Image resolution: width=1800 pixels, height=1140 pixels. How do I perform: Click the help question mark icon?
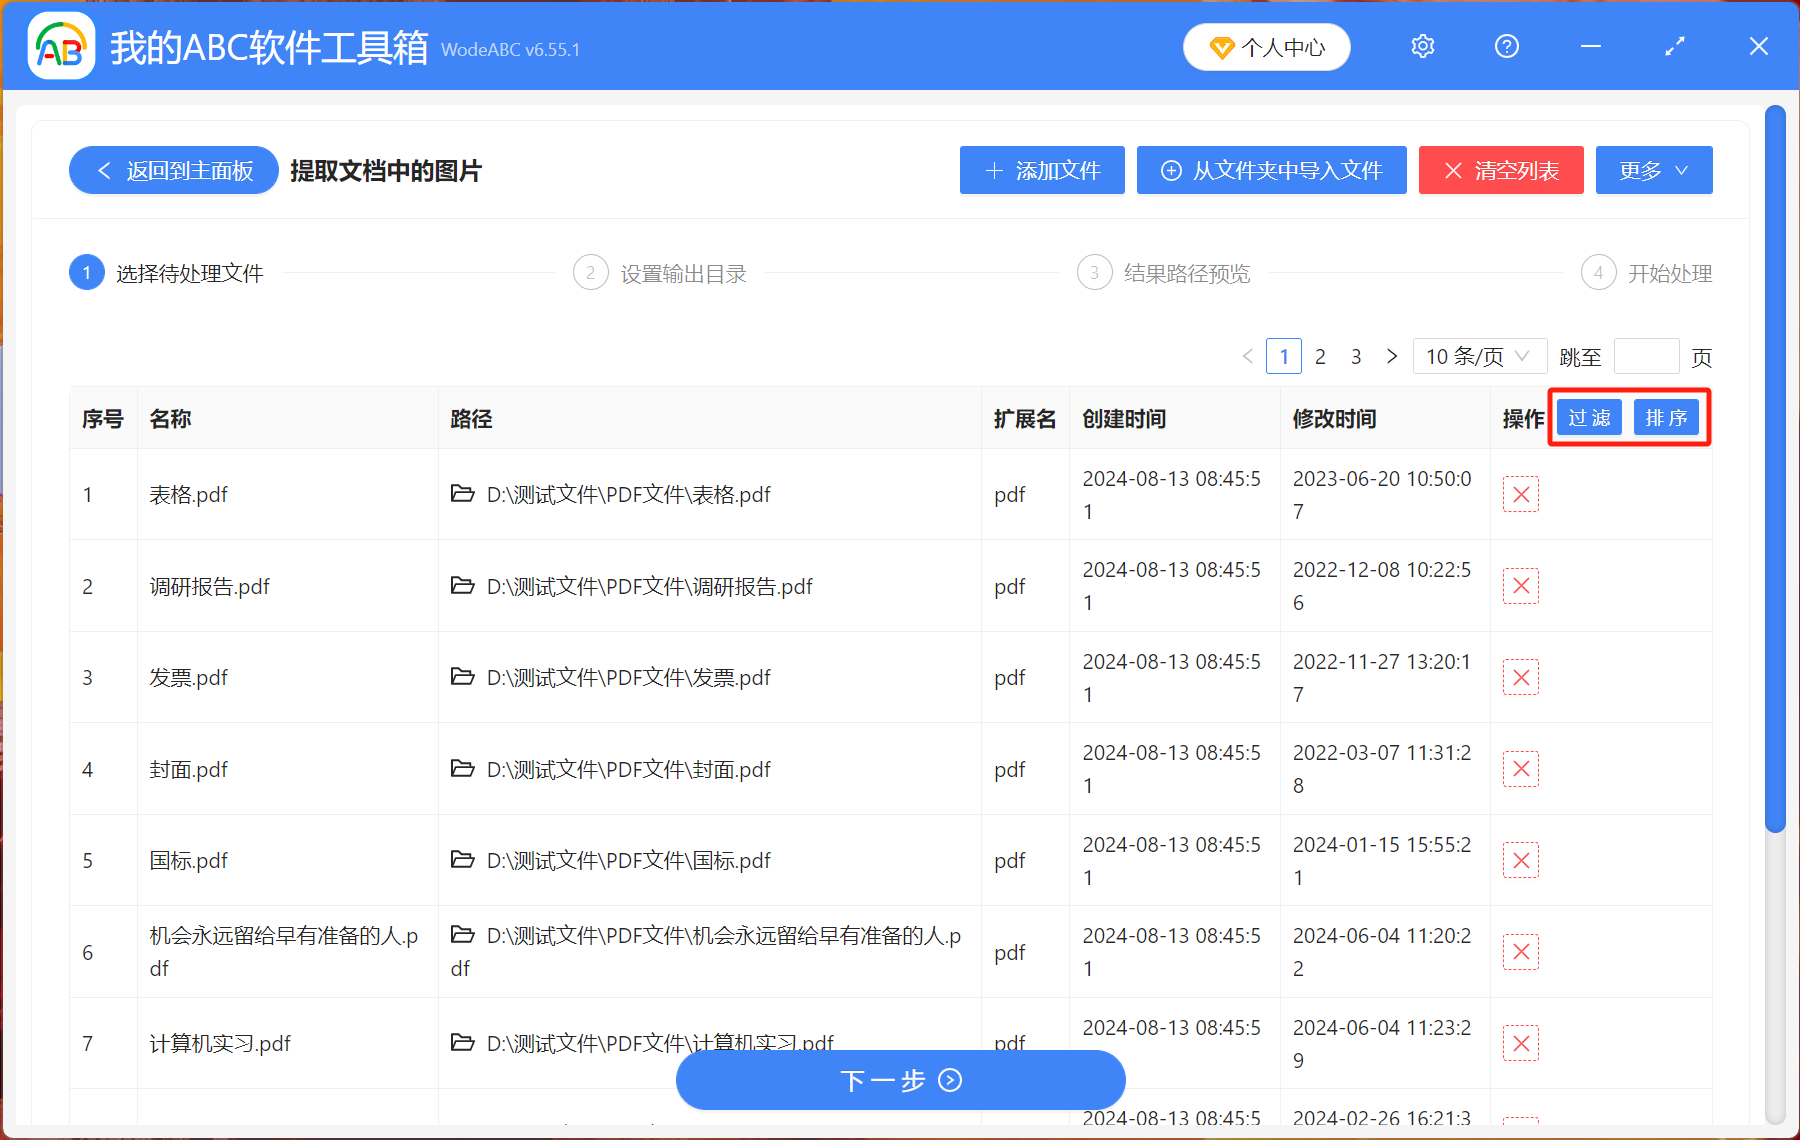(1506, 46)
